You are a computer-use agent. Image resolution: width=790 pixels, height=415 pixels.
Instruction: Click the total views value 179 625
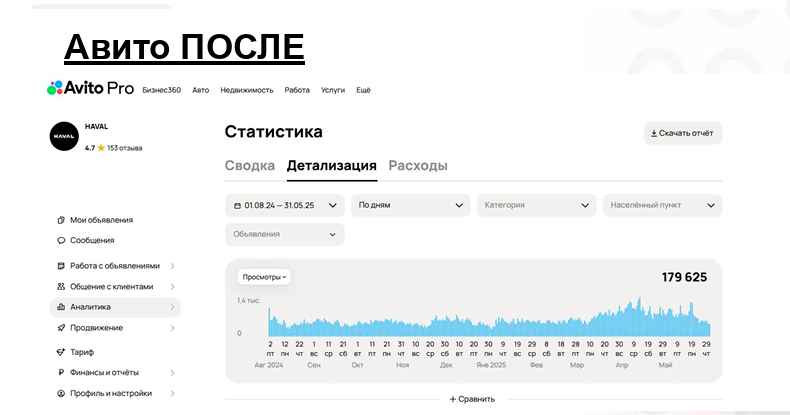684,277
